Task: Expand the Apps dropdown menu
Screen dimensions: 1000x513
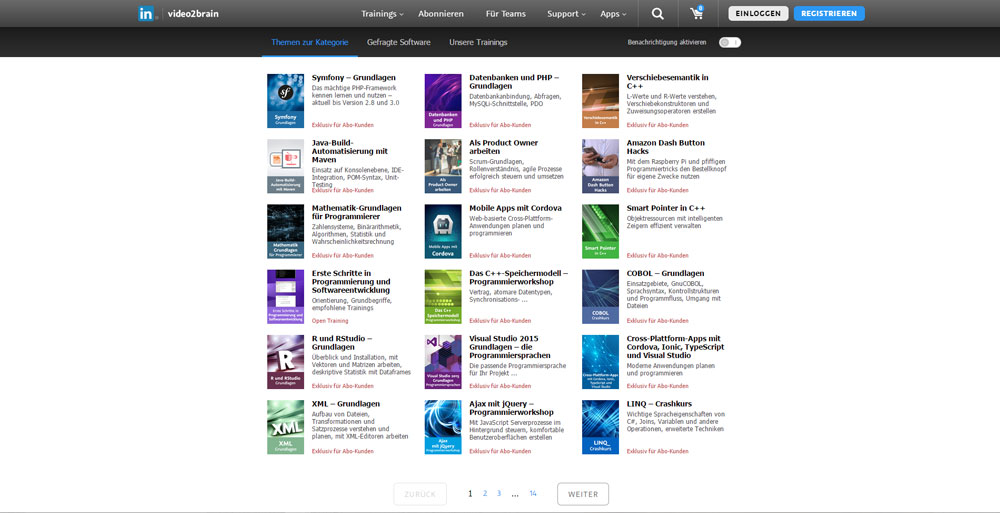Action: coord(613,13)
